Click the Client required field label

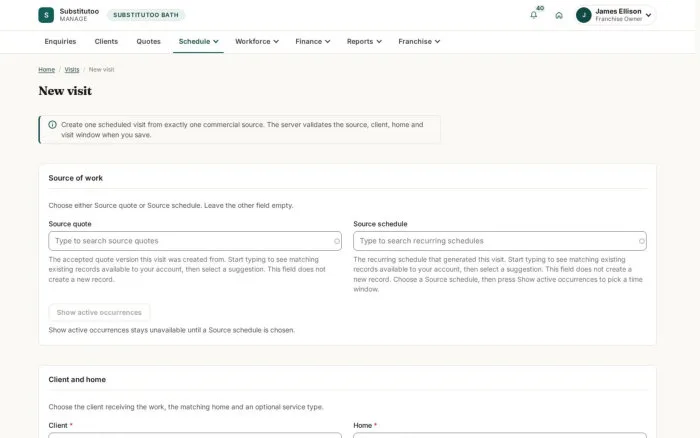[60, 425]
